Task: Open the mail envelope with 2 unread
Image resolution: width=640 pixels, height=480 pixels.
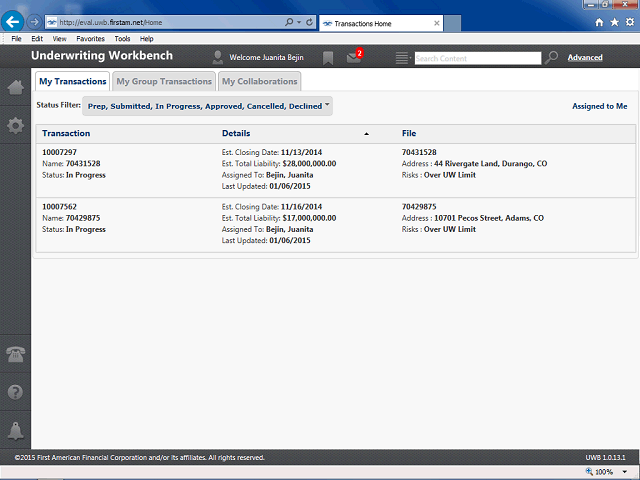Action: click(x=354, y=57)
